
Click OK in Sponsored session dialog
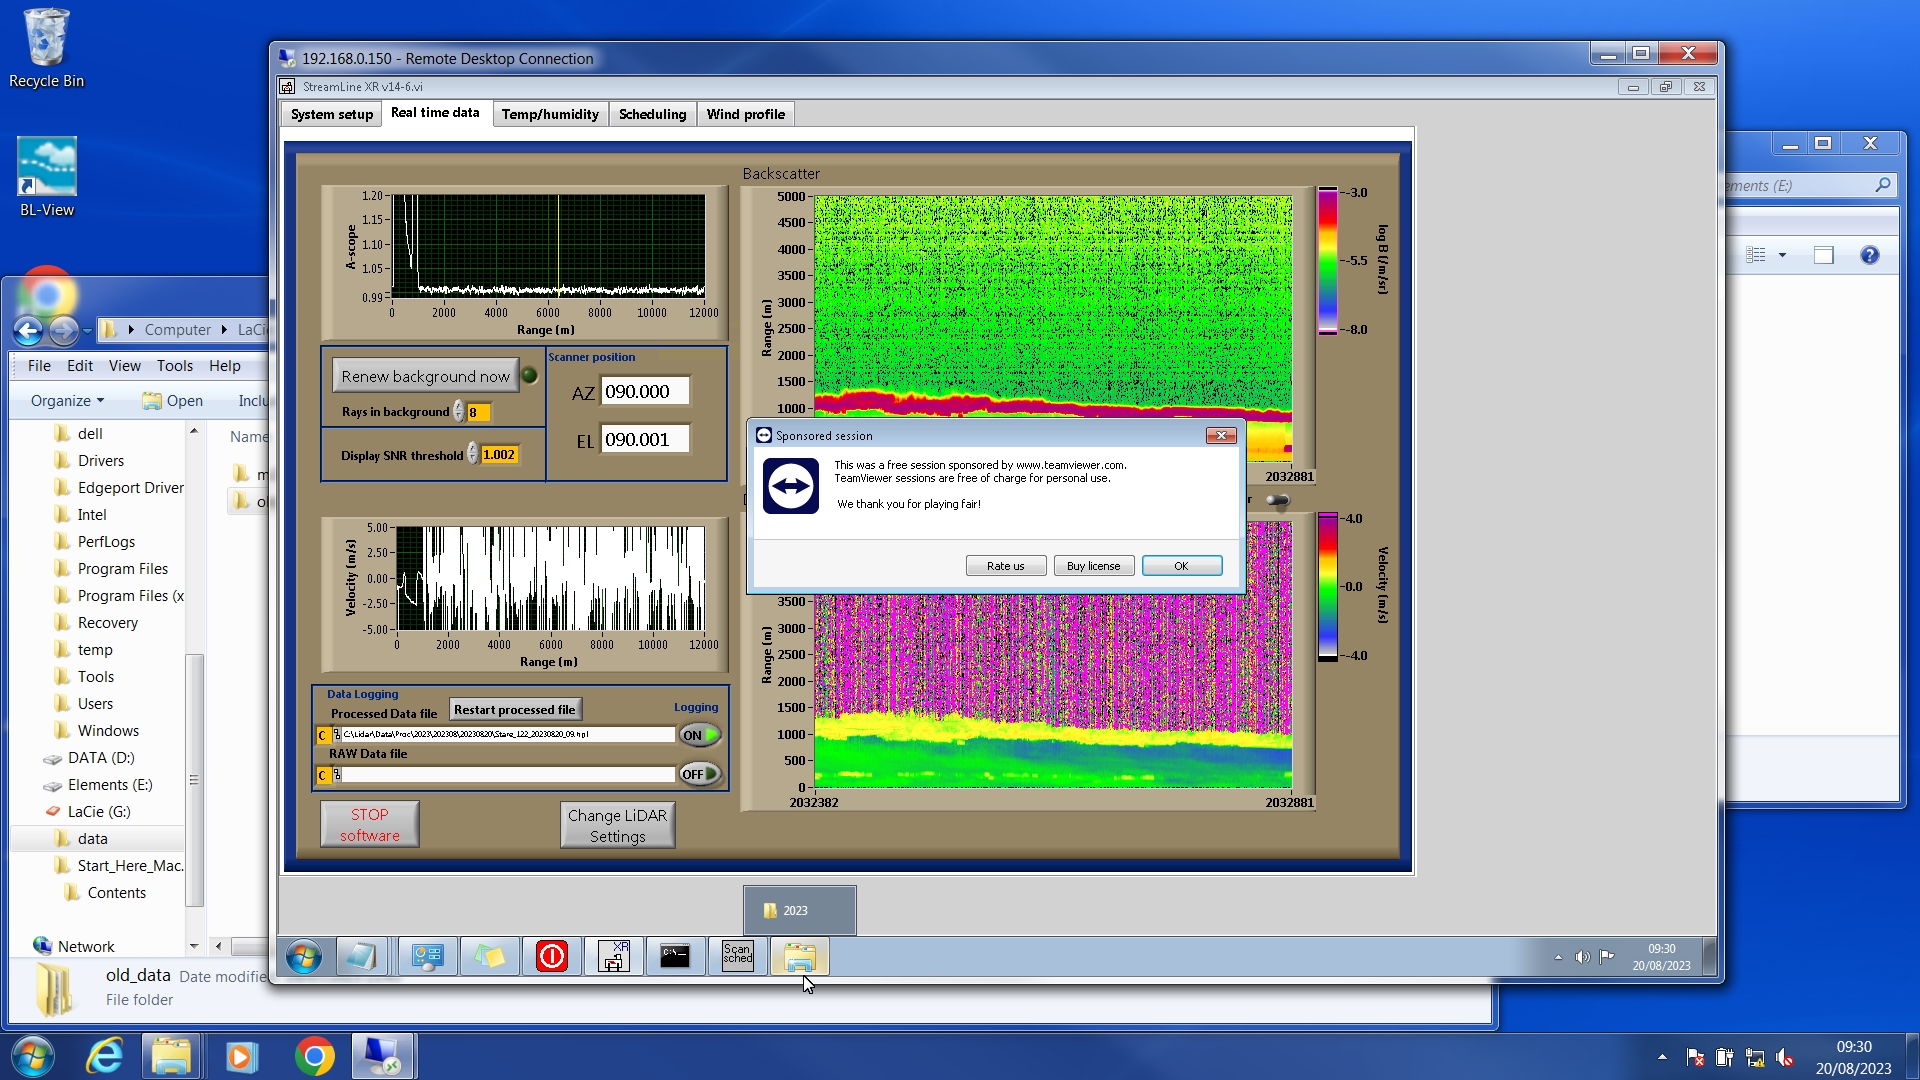coord(1181,566)
